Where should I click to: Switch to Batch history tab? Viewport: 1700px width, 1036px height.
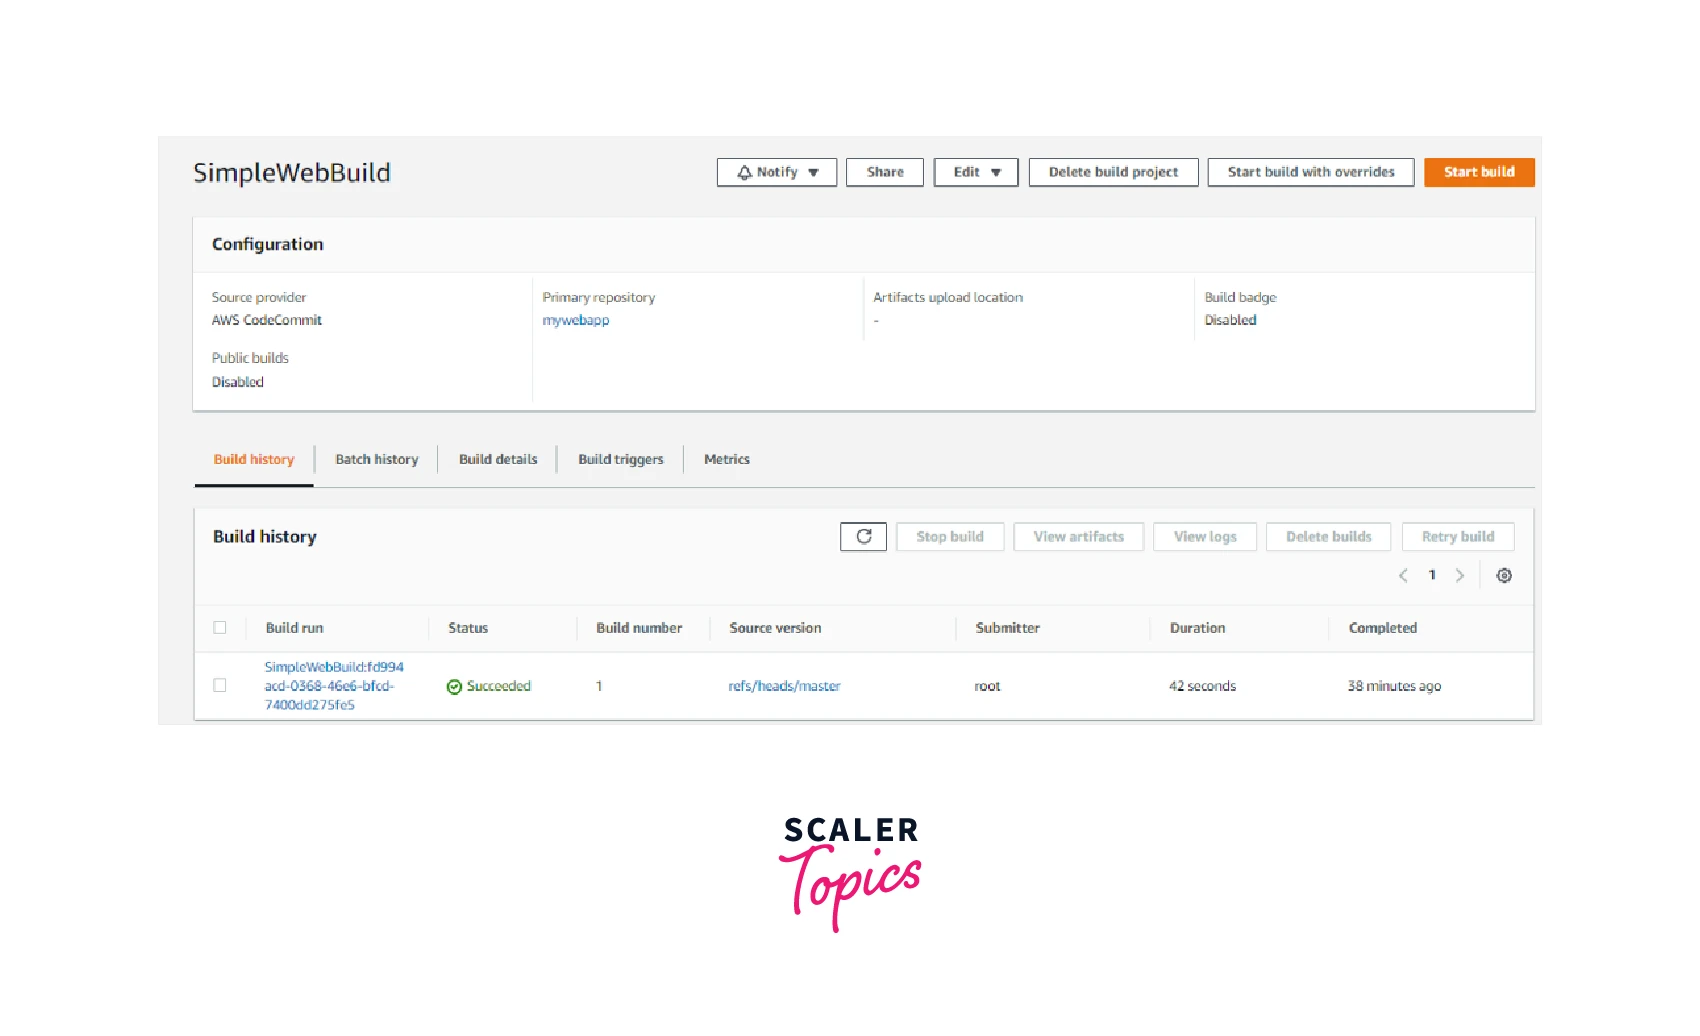[x=376, y=460]
